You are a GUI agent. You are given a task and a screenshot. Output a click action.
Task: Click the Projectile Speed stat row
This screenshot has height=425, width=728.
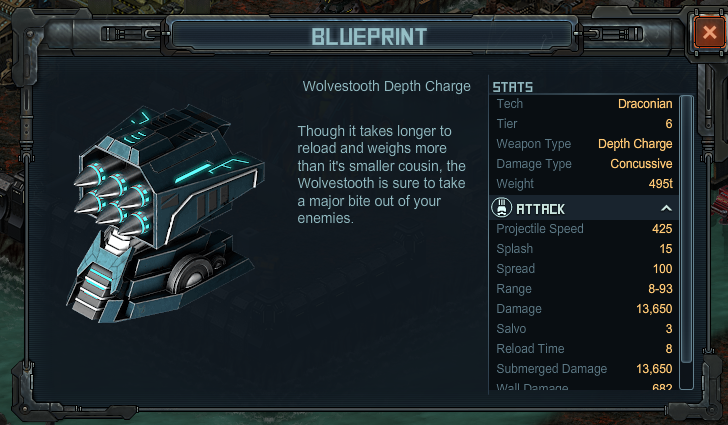584,229
